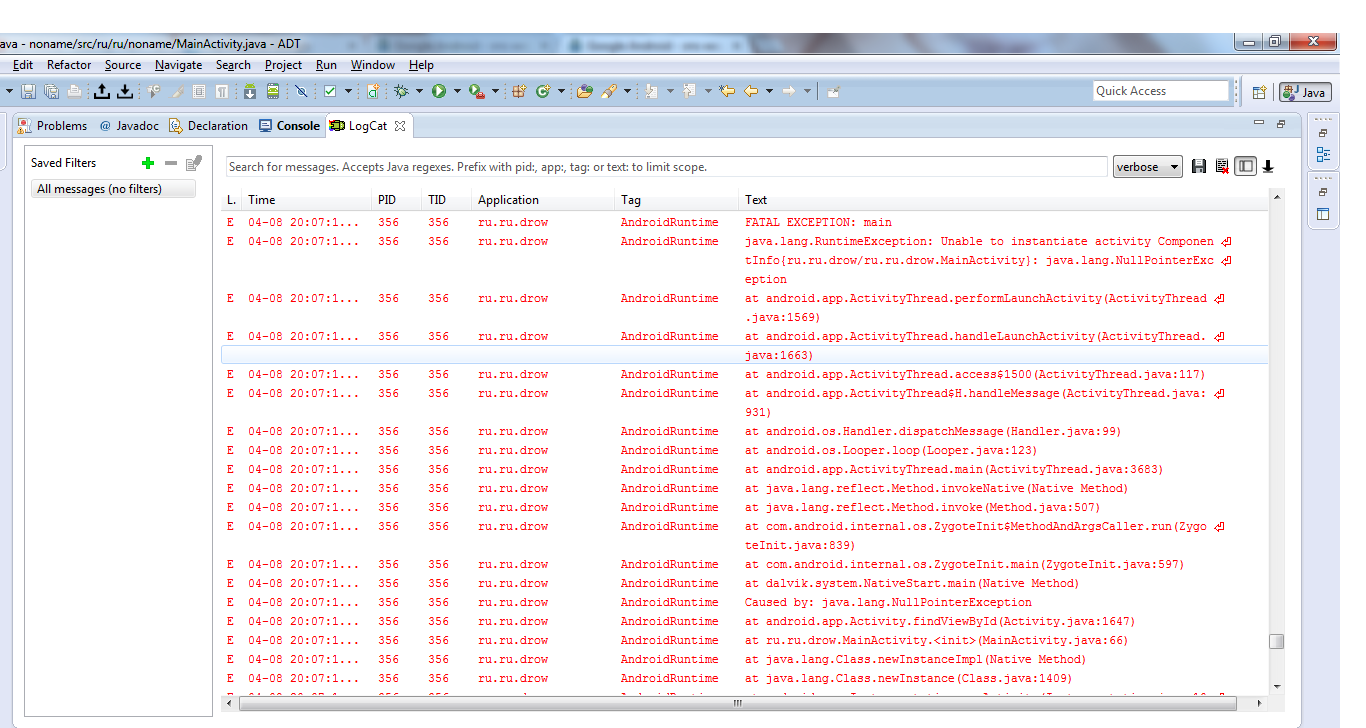
Task: Click the green Run icon
Action: [x=438, y=91]
